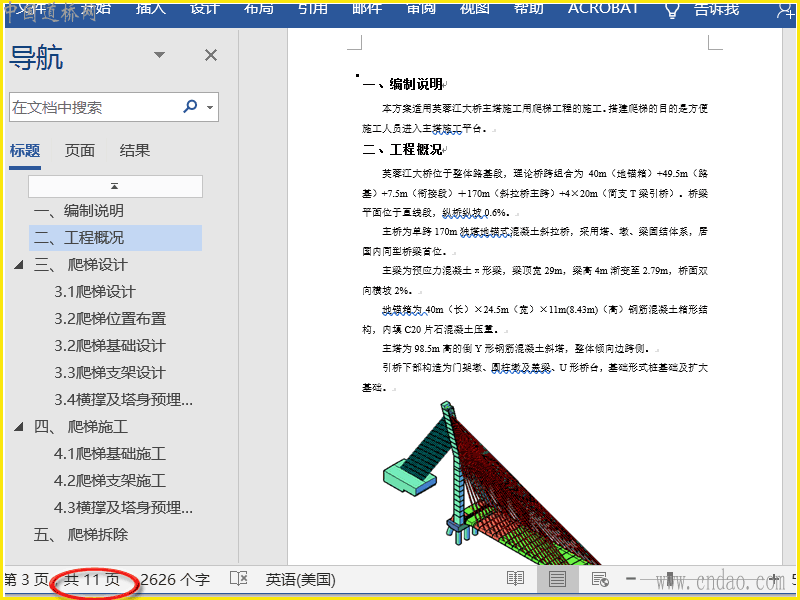Open the 审阅 ribbon tab
The height and width of the screenshot is (600, 800).
click(421, 8)
